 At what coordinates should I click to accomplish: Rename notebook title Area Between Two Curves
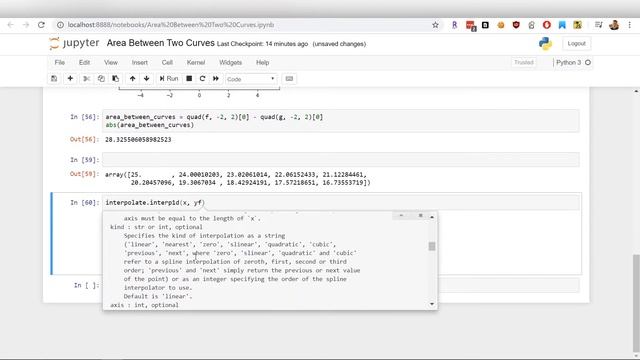(x=160, y=43)
